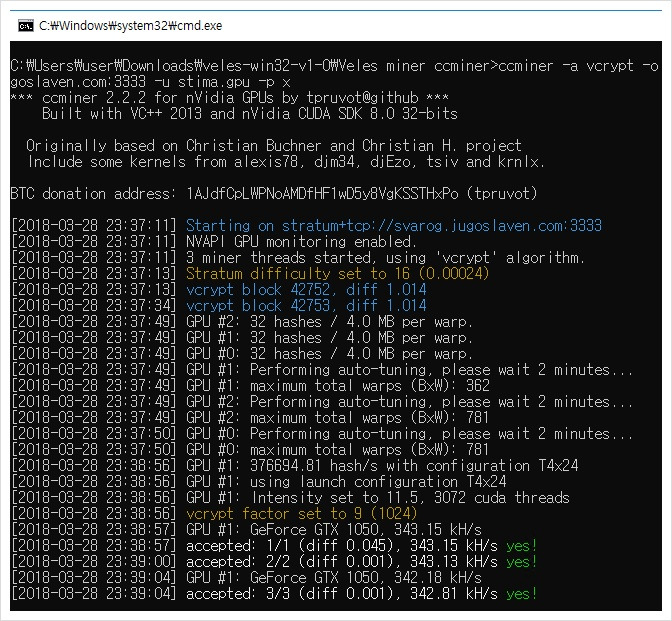Click 'GeForce GTX 1050, 343.15 kH/s' line
The width and height of the screenshot is (672, 621).
(246, 530)
